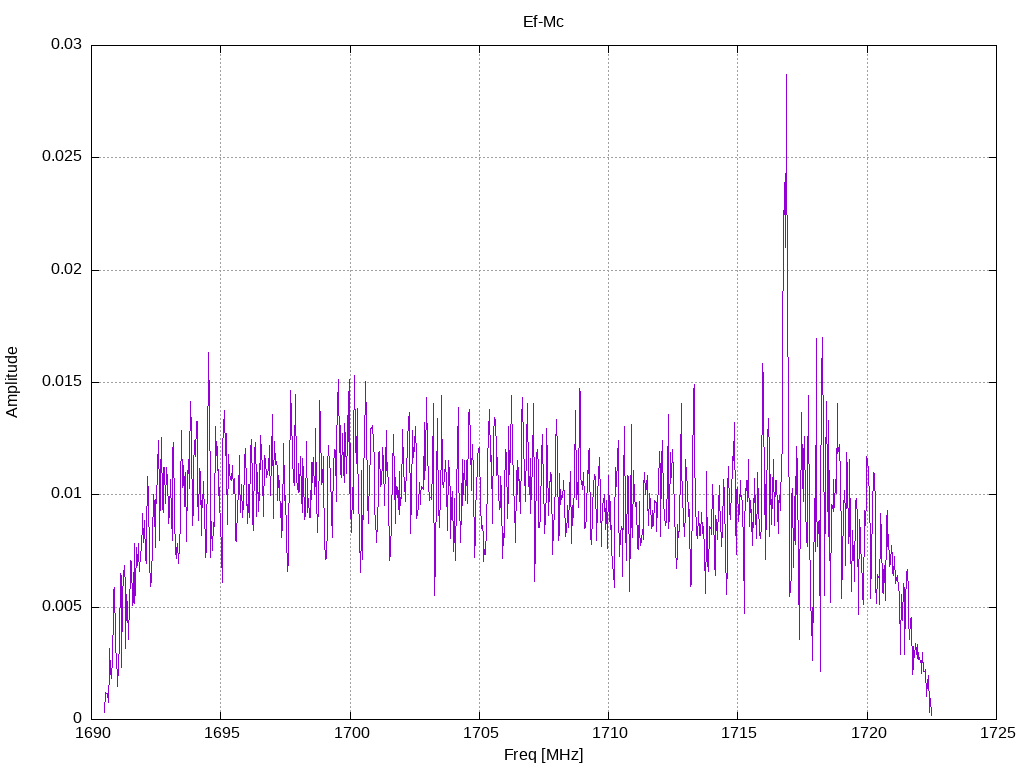
Task: Click the x-axis tick label 1725
Action: click(x=997, y=733)
